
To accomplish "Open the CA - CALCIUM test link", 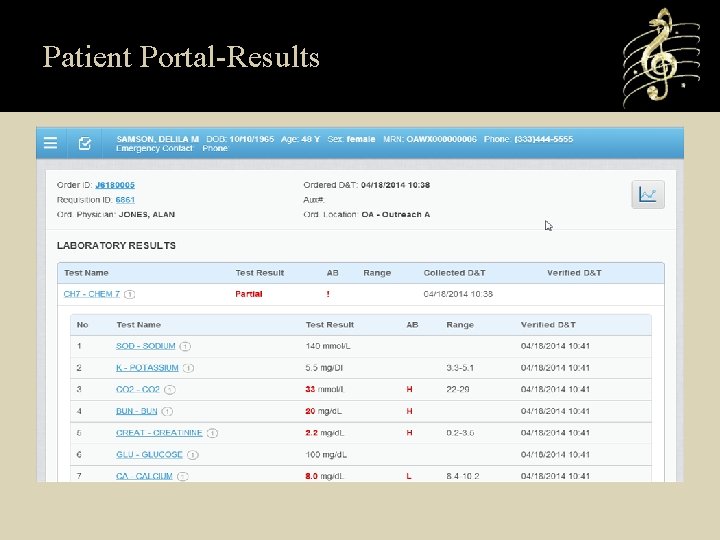I will tap(144, 476).
